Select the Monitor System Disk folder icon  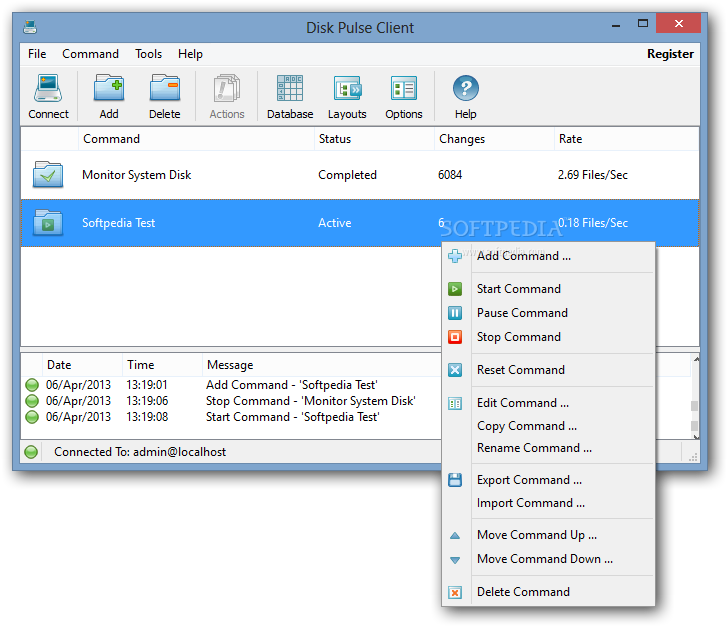pos(48,175)
